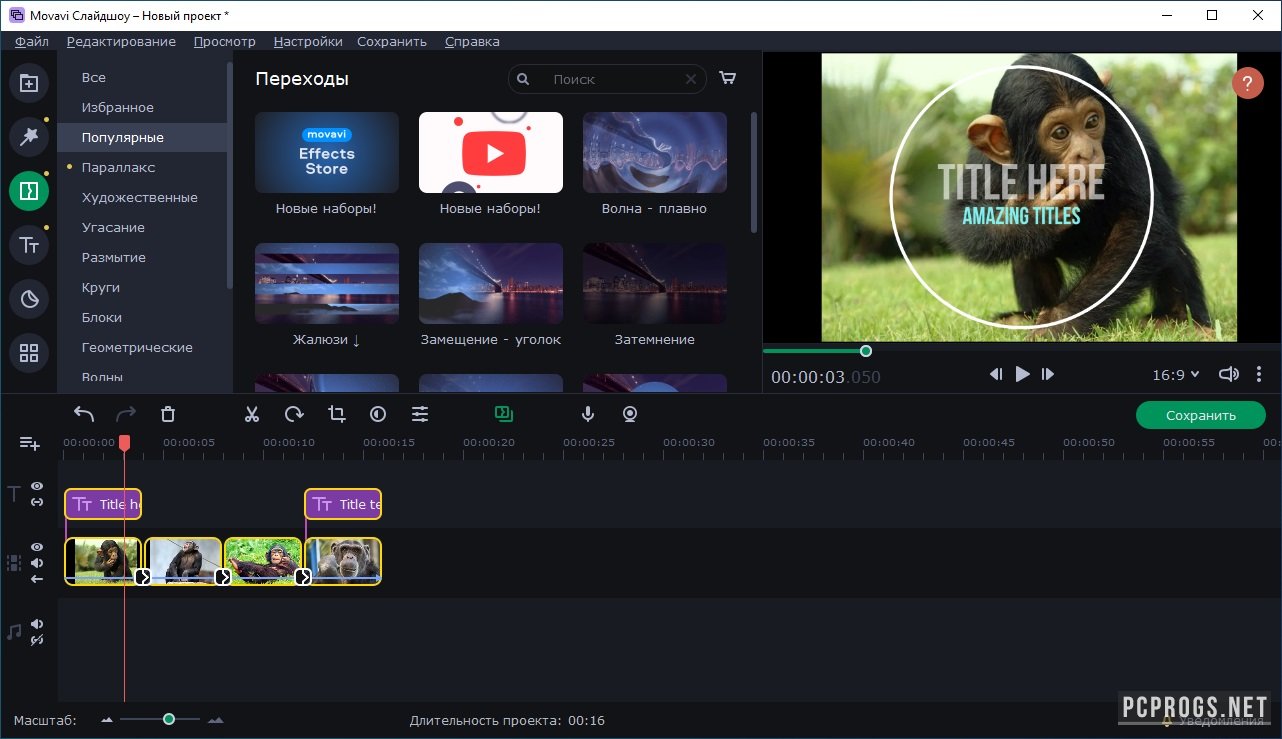Viewport: 1282px width, 739px height.
Task: Mute the audio track speaker
Action: tap(37, 624)
